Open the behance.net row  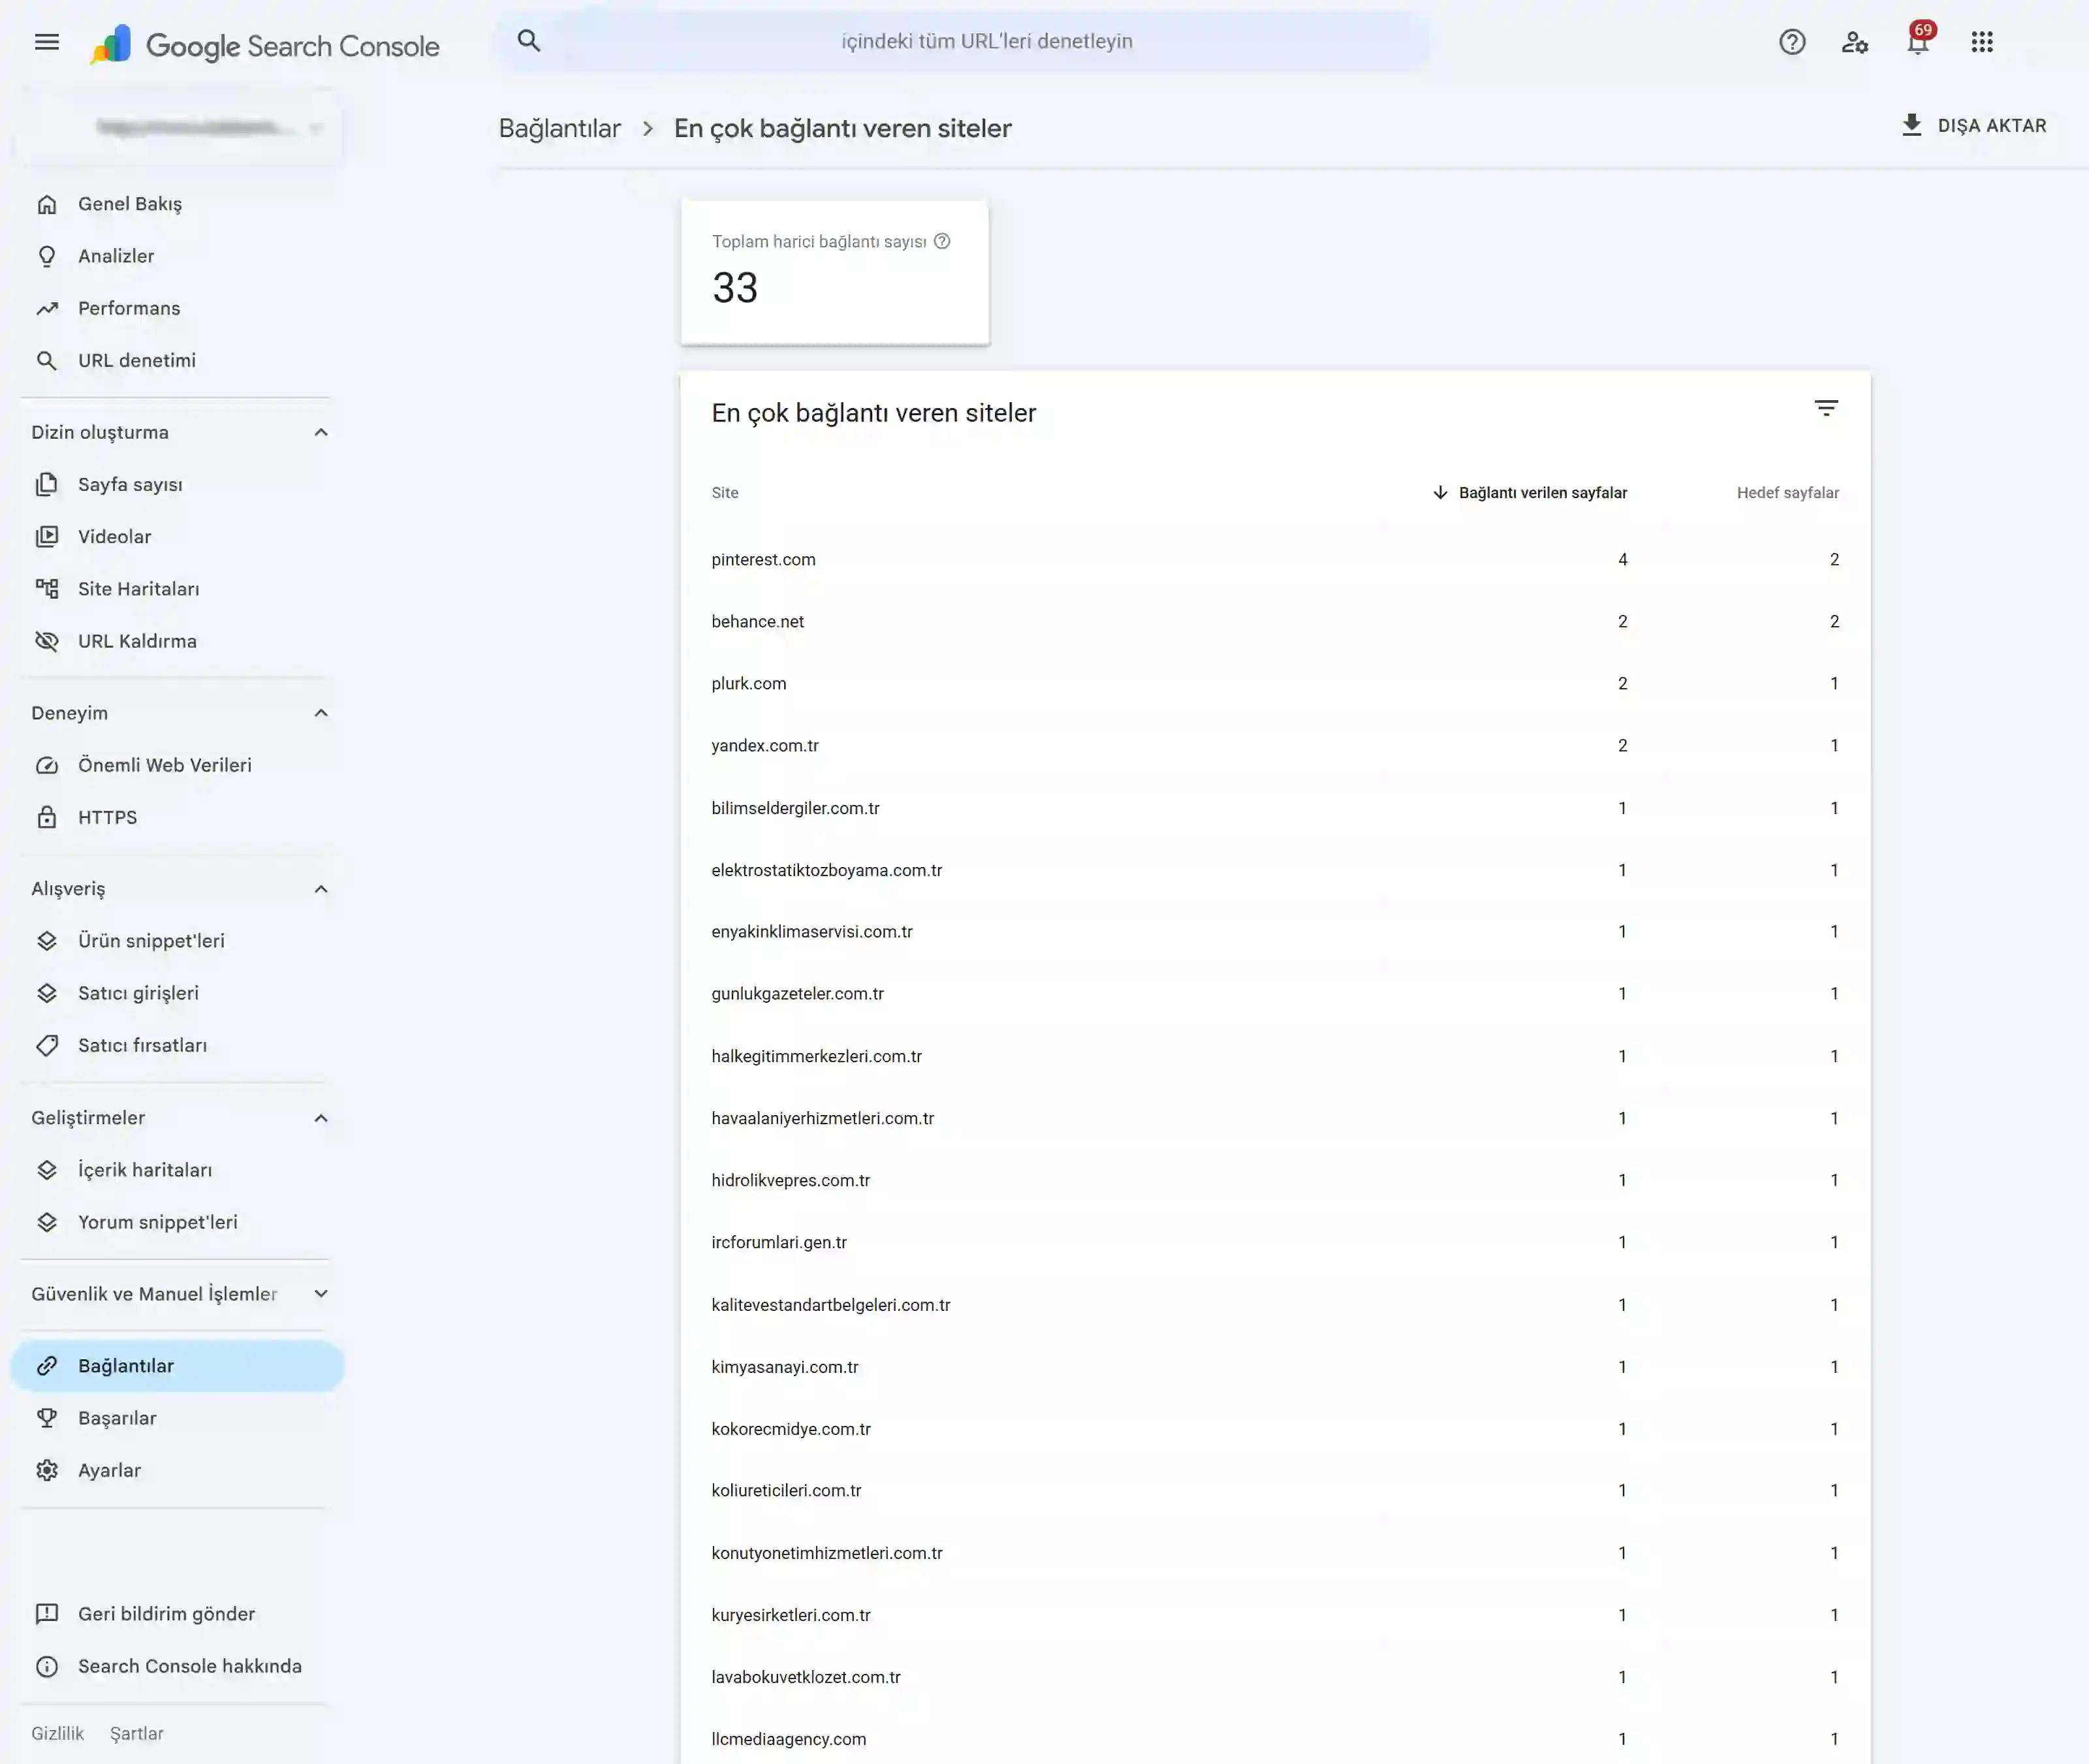tap(1275, 621)
